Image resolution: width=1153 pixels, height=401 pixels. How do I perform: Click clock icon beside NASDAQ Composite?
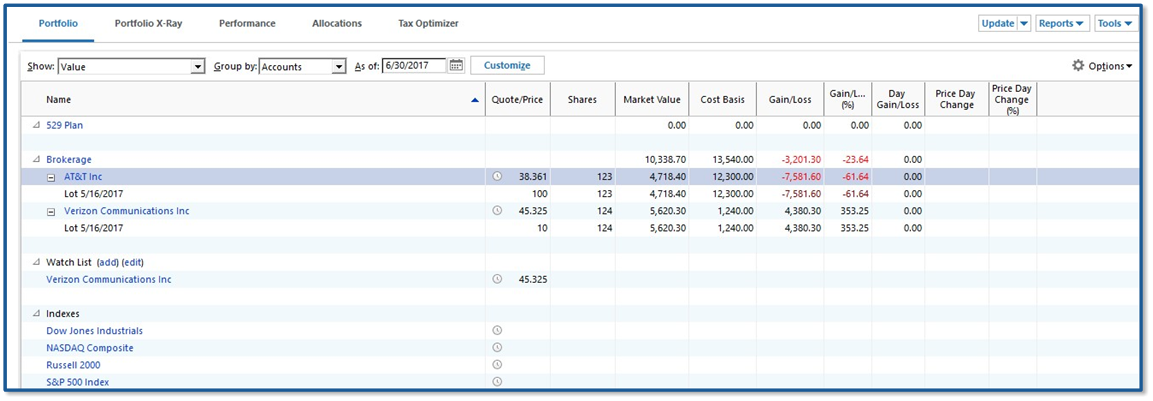(497, 348)
